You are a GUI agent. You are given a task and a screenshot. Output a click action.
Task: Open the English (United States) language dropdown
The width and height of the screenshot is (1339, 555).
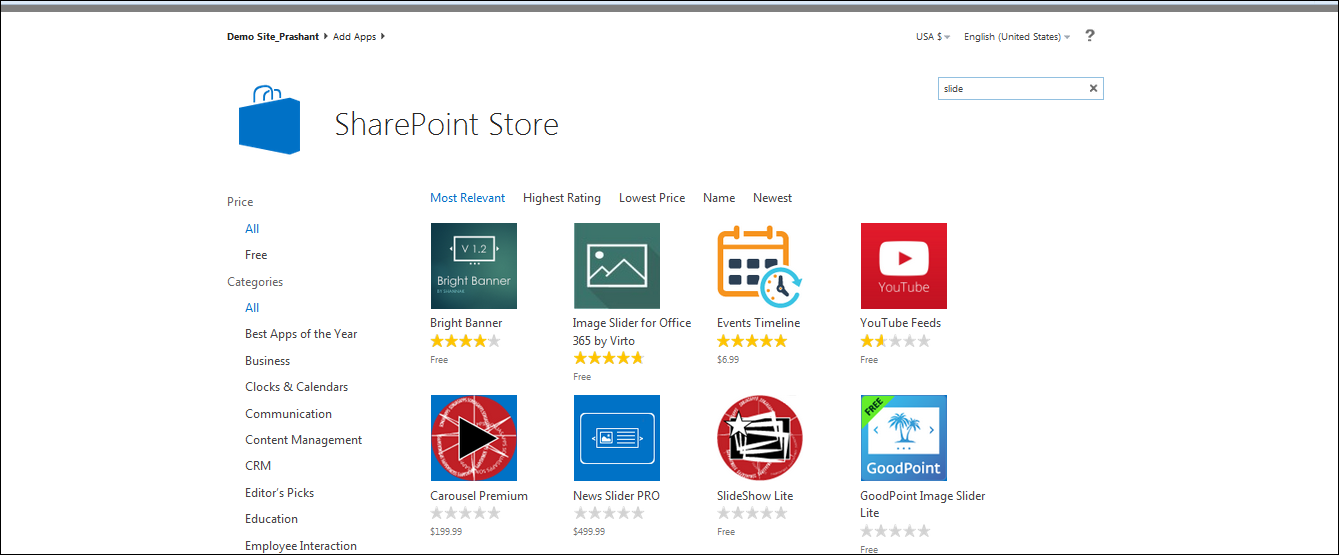coord(1017,37)
